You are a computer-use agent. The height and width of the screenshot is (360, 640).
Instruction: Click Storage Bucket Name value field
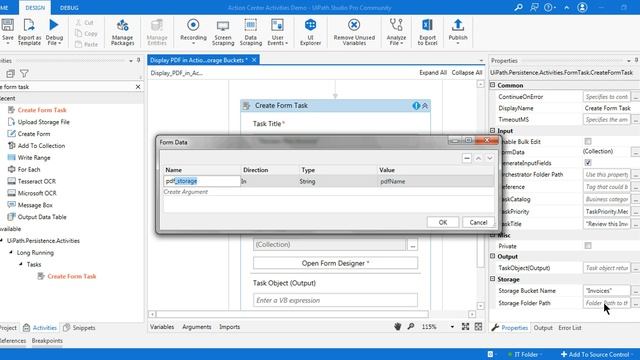tap(606, 291)
